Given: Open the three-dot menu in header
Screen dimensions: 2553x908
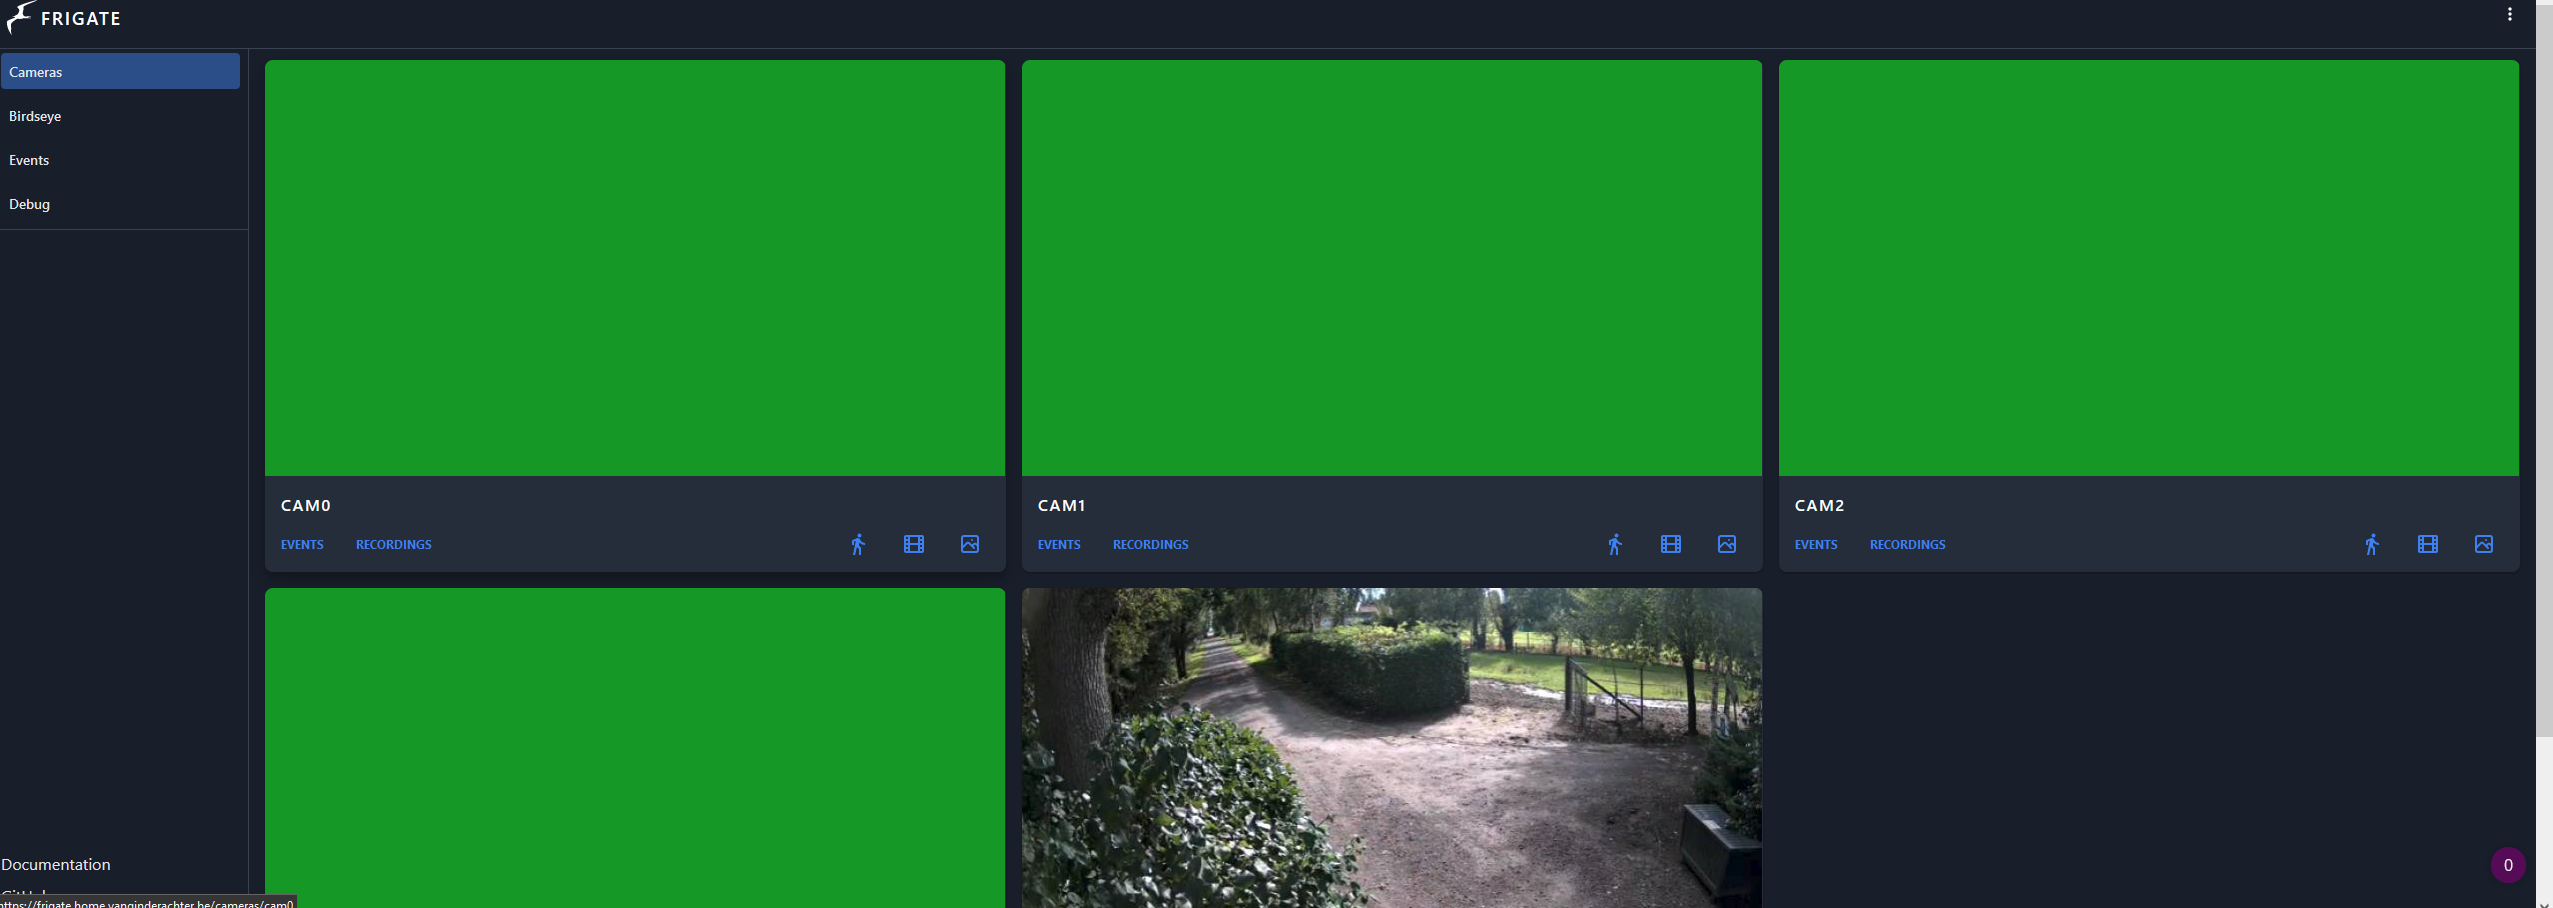Looking at the screenshot, I should coord(2510,14).
